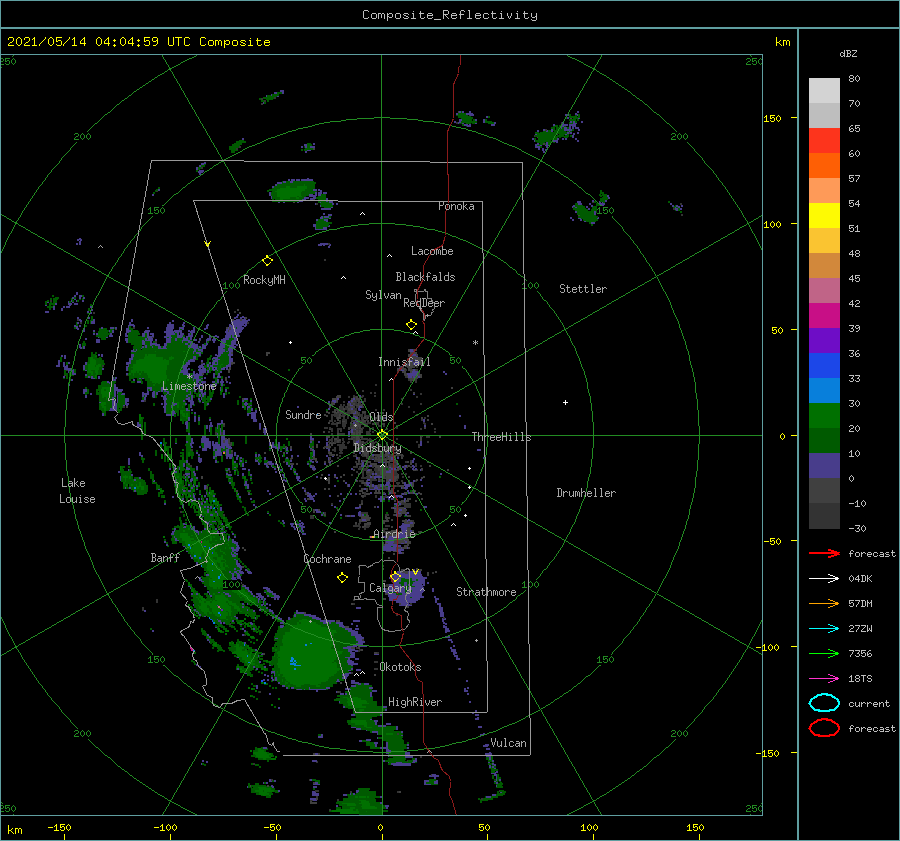Select the cyan 27ZW arrow legend icon

824,629
